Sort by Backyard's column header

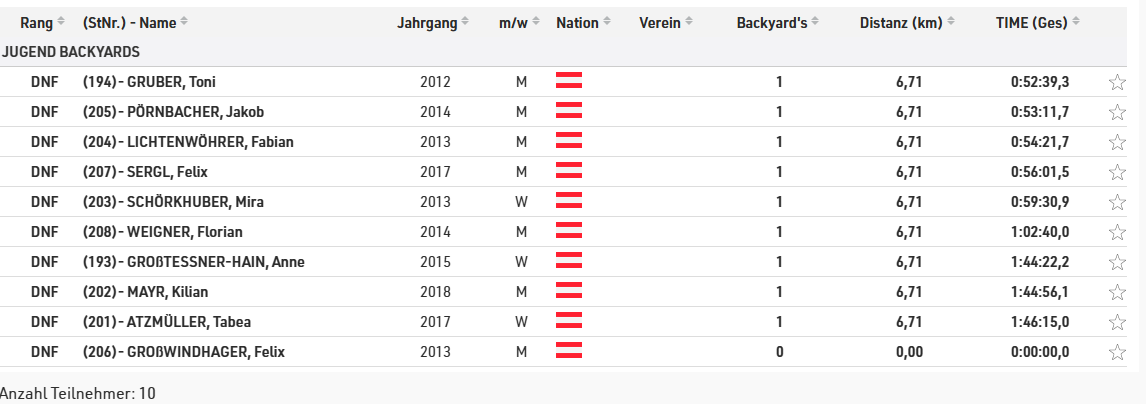pos(778,23)
